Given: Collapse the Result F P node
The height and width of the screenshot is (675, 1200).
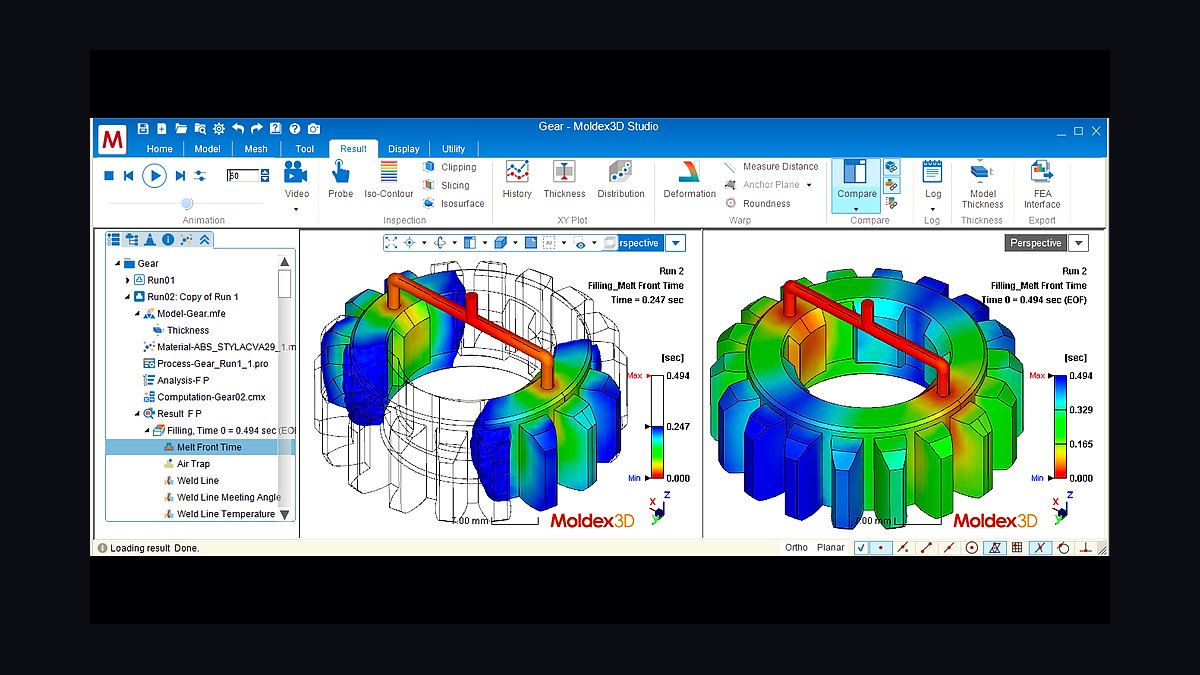Looking at the screenshot, I should click(137, 414).
